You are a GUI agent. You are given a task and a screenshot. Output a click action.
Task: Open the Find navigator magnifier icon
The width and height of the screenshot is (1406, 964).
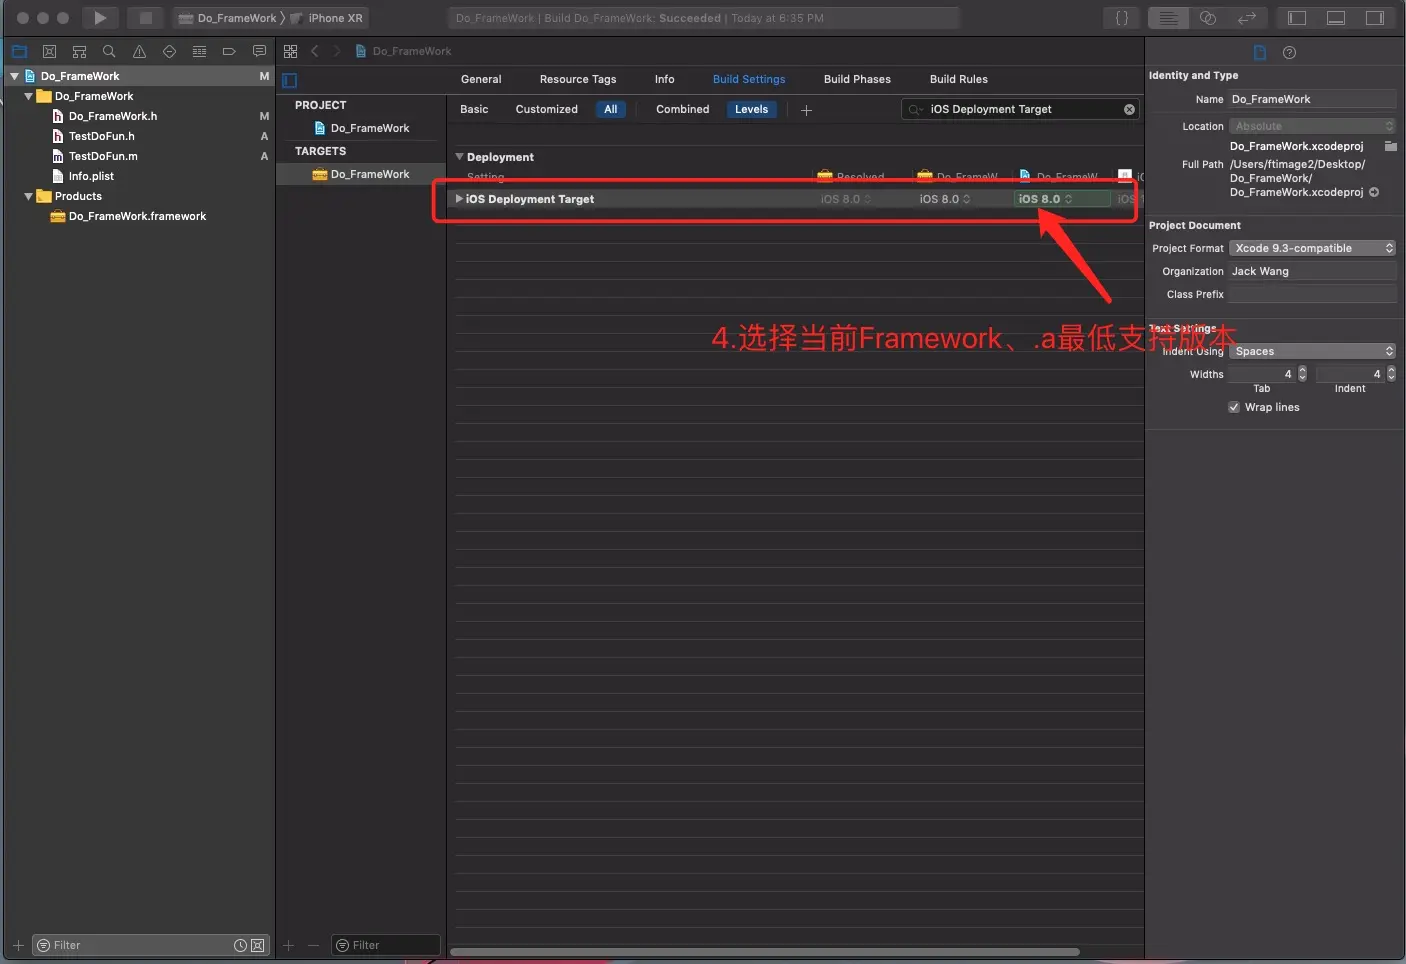[109, 51]
